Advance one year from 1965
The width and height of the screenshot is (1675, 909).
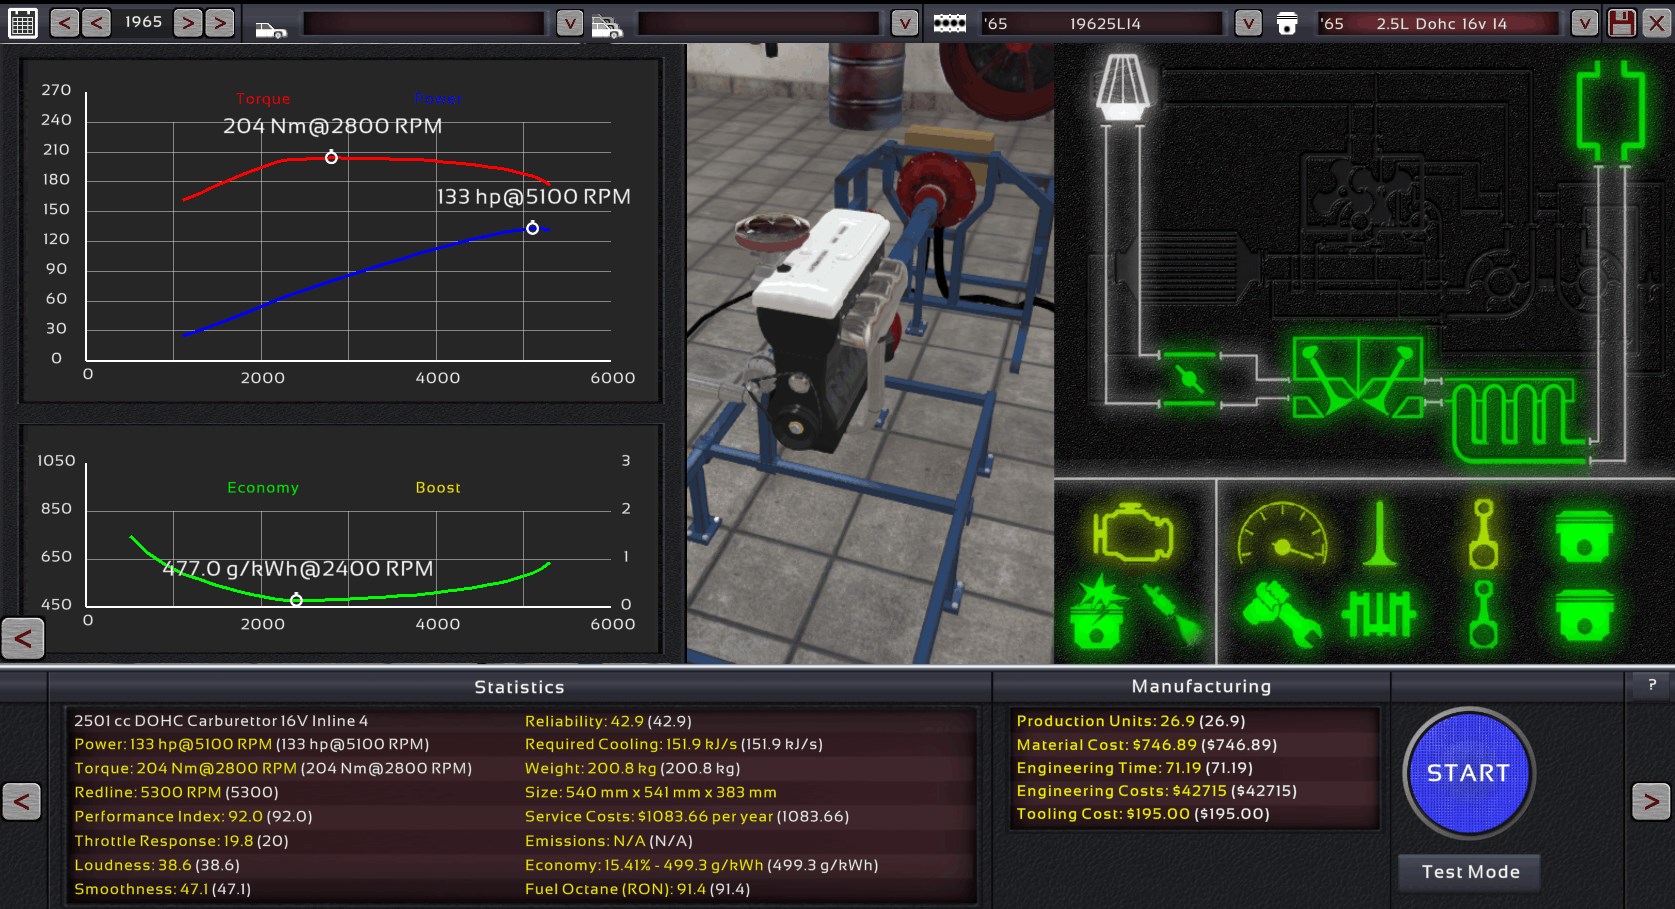188,22
